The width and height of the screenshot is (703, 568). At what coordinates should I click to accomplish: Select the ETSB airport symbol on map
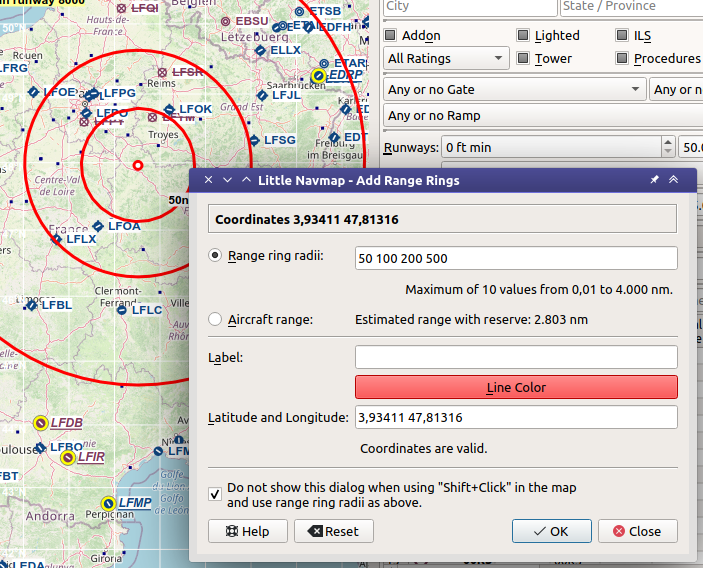[x=300, y=11]
